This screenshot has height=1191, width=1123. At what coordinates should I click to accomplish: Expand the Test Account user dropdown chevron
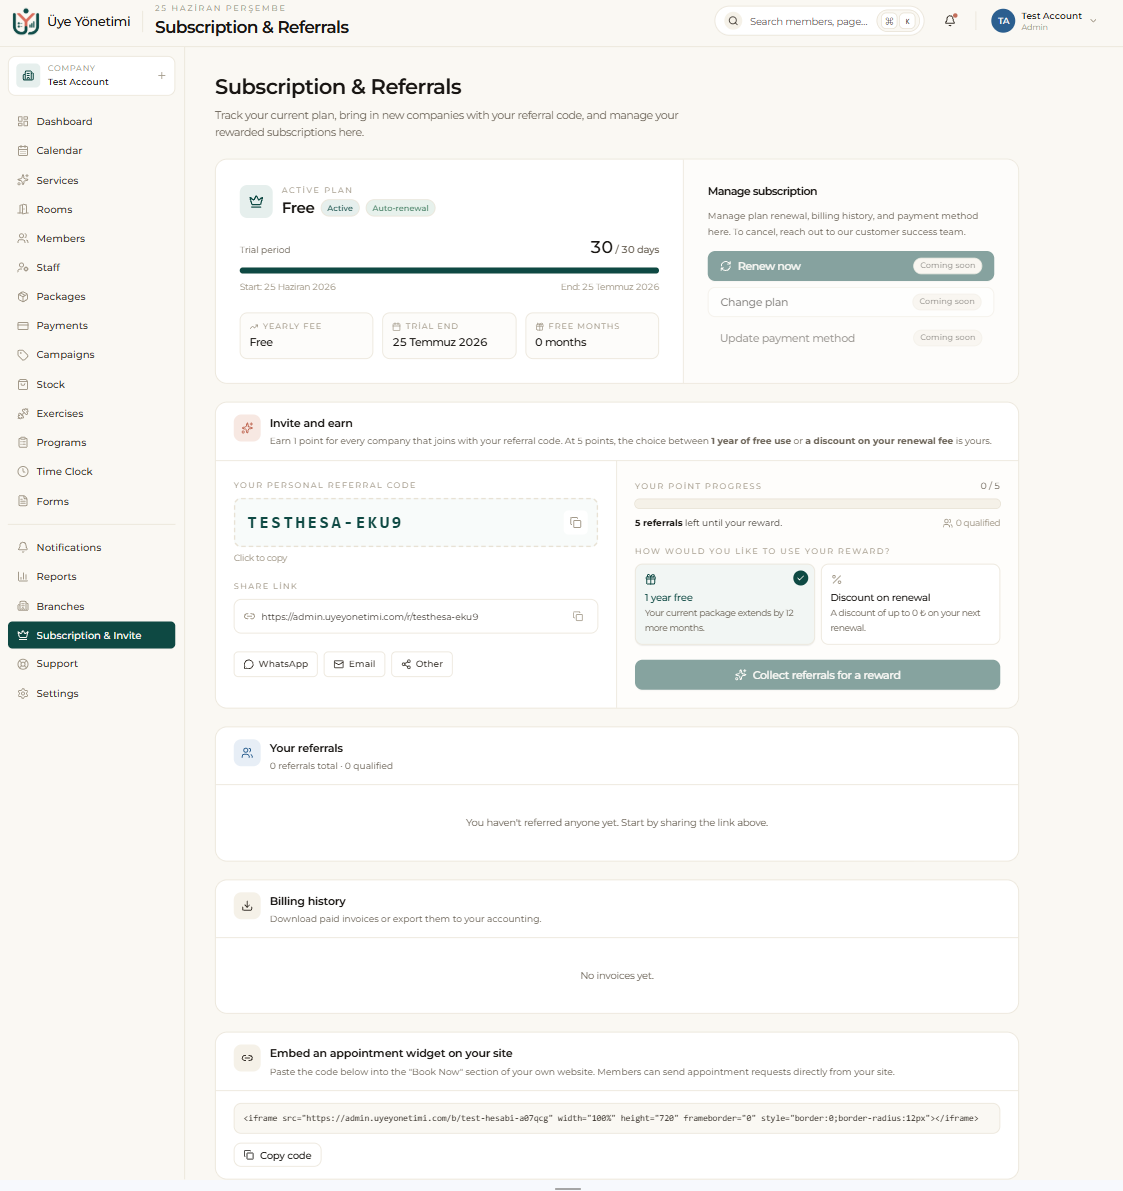[1093, 21]
